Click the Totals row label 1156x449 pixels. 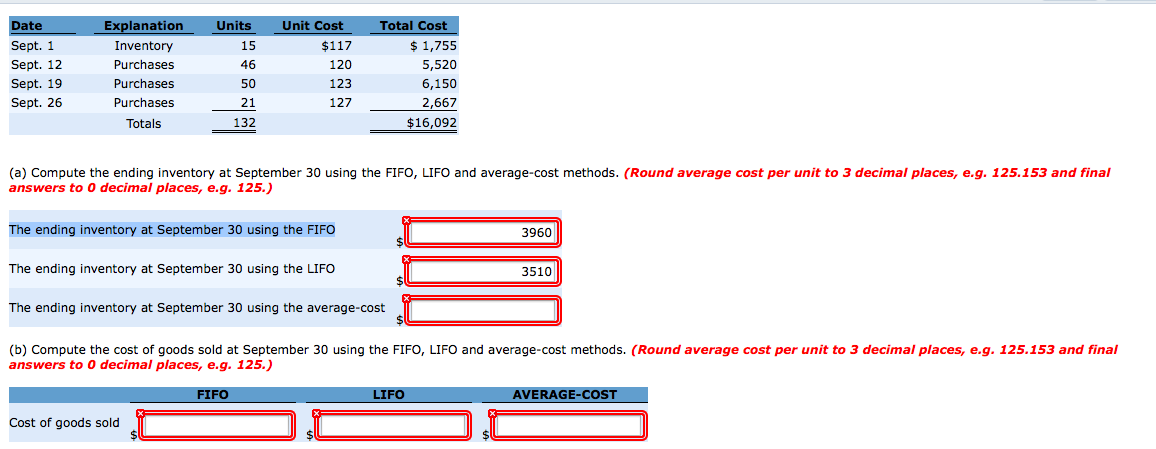(x=144, y=124)
